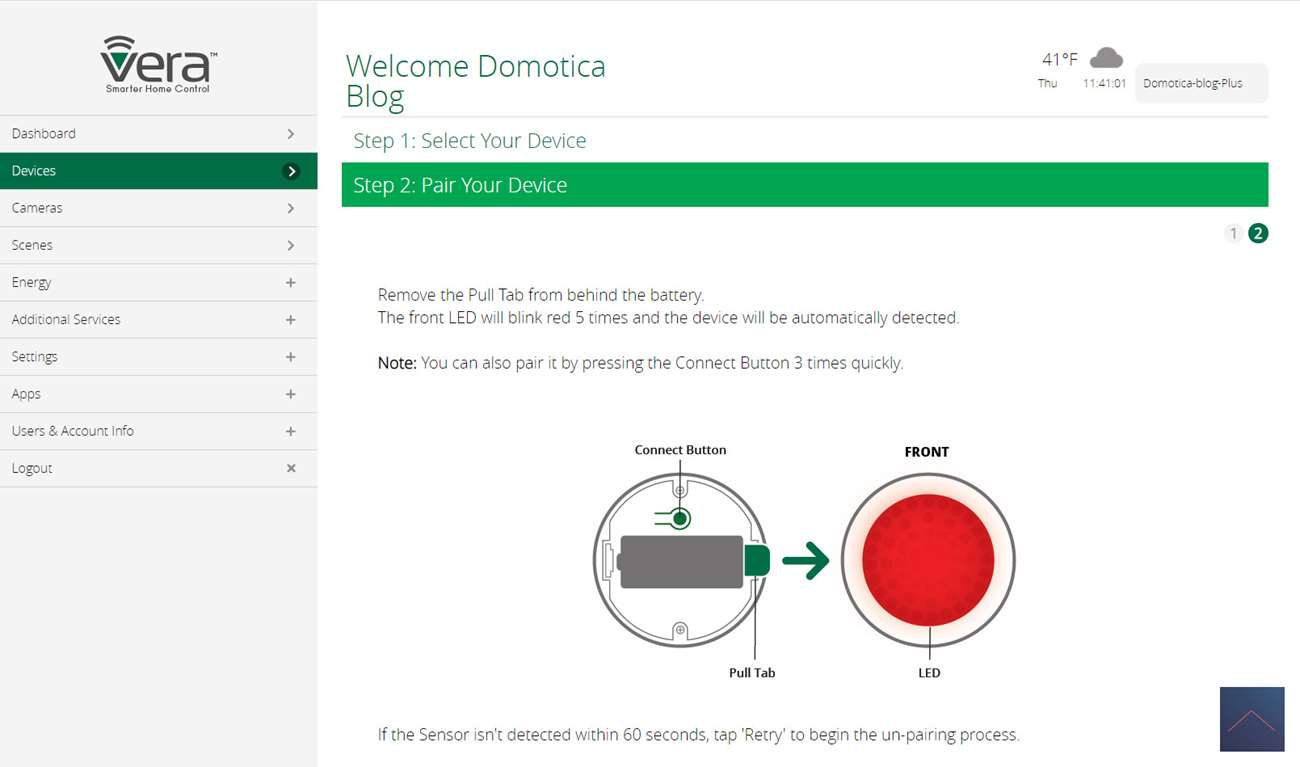Screen dimensions: 1300x767
Task: Click the Vera logo
Action: click(159, 65)
